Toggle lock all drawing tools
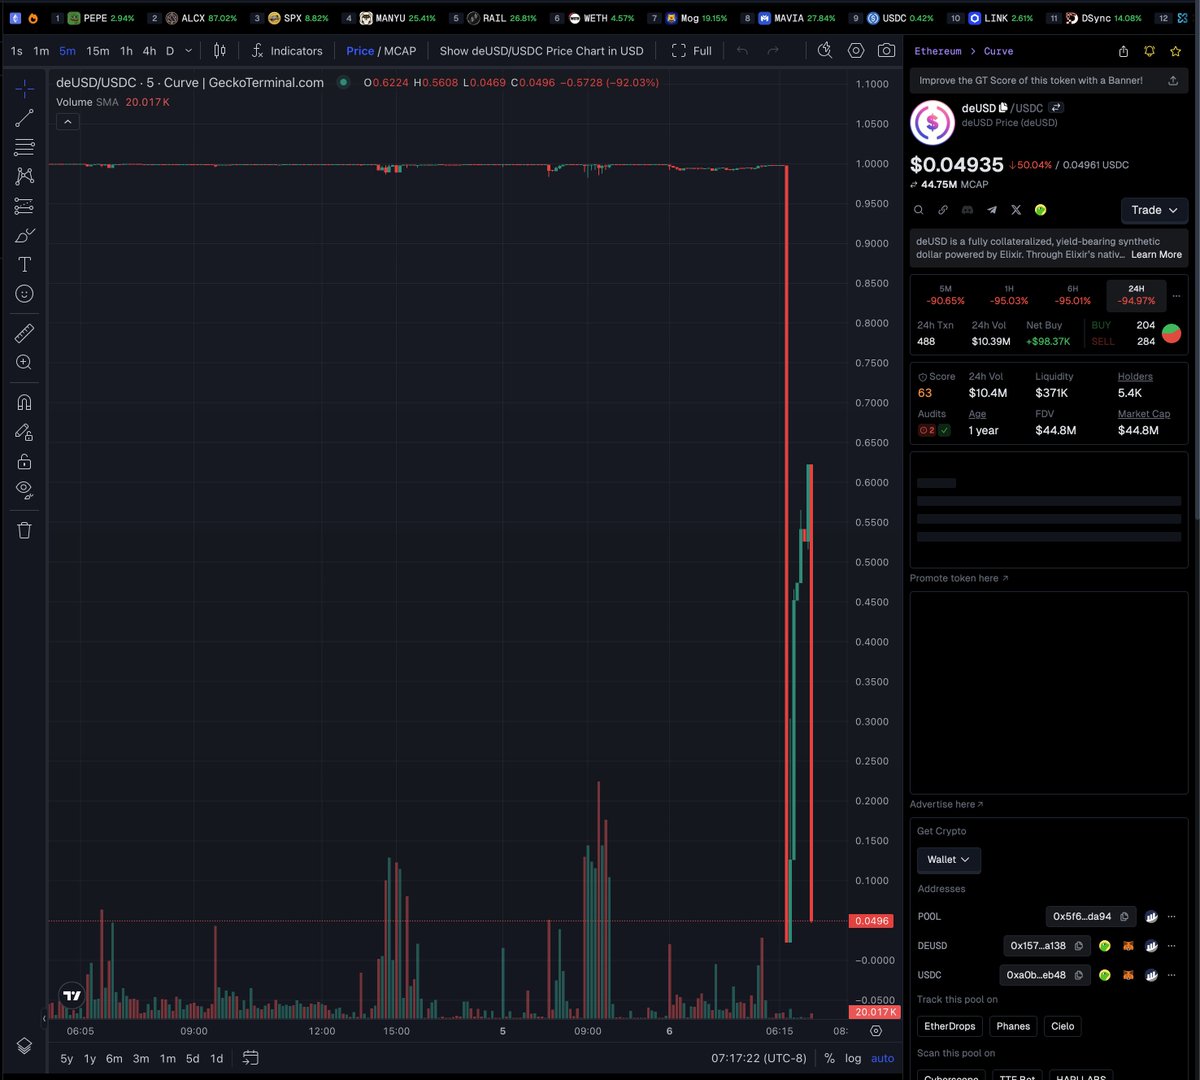 coord(25,461)
